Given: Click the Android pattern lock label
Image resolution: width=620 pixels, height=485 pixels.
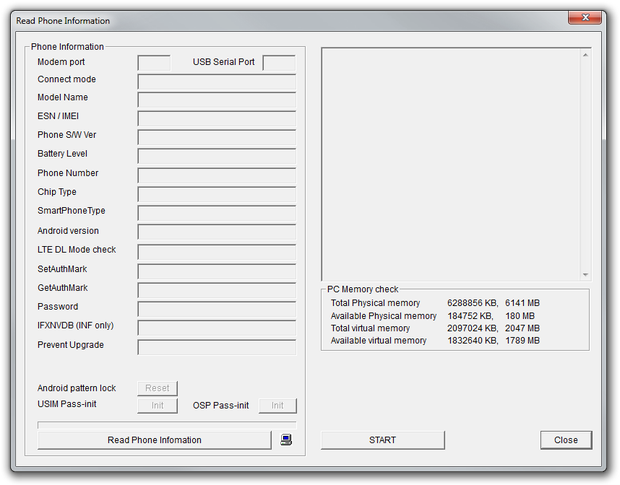Looking at the screenshot, I should [x=77, y=388].
